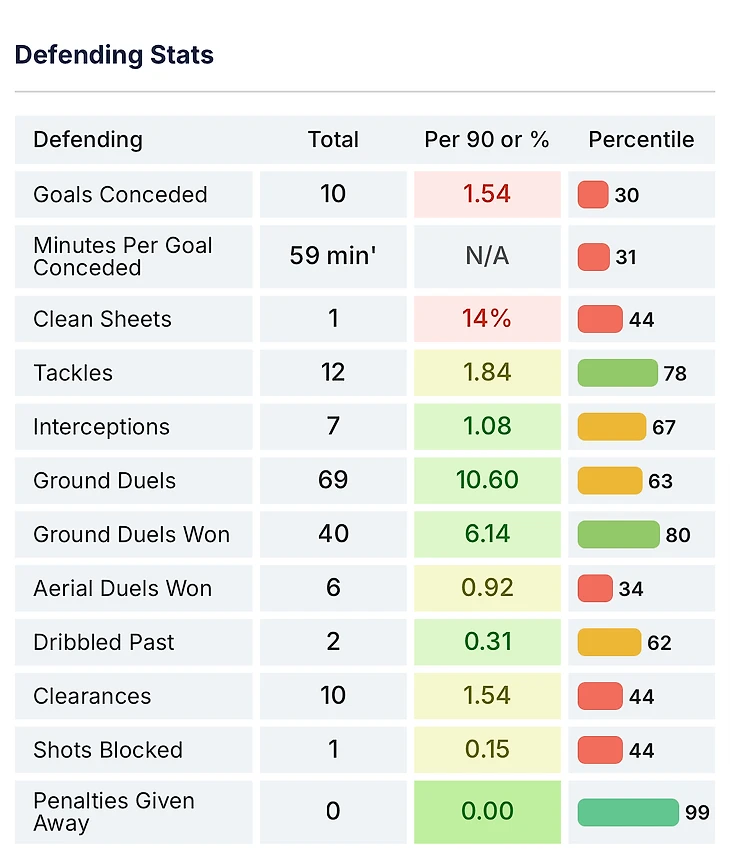Click the green Ground Duels Won percentile bar

tap(619, 534)
